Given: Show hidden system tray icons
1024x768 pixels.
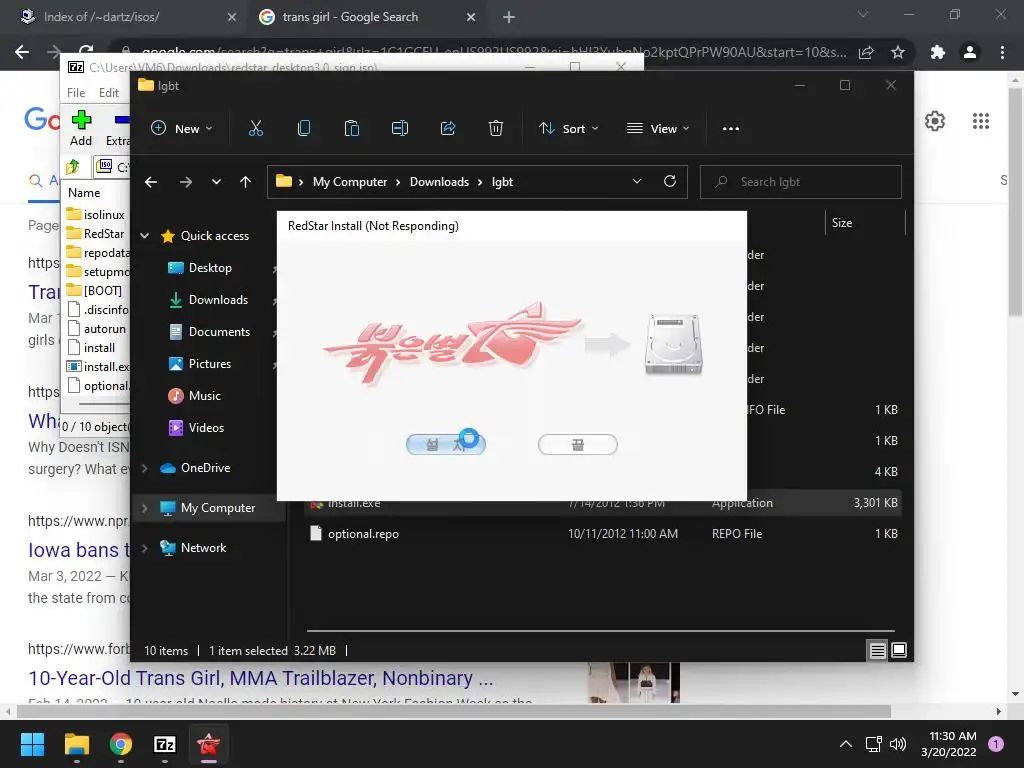Looking at the screenshot, I should (x=846, y=744).
